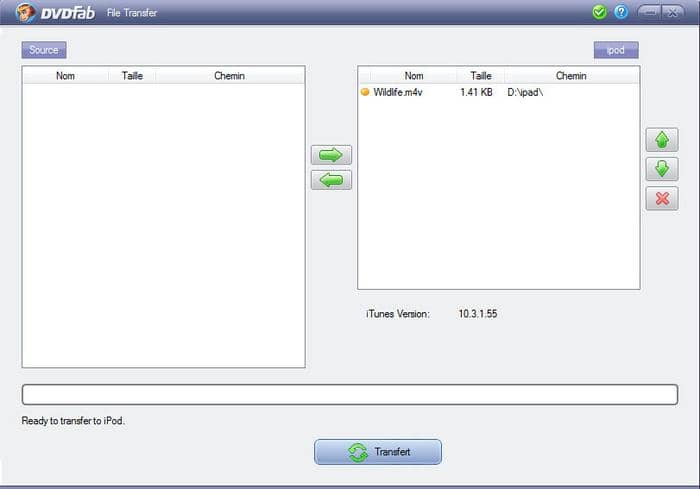Close the DVDFab File Transfer window

(673, 12)
